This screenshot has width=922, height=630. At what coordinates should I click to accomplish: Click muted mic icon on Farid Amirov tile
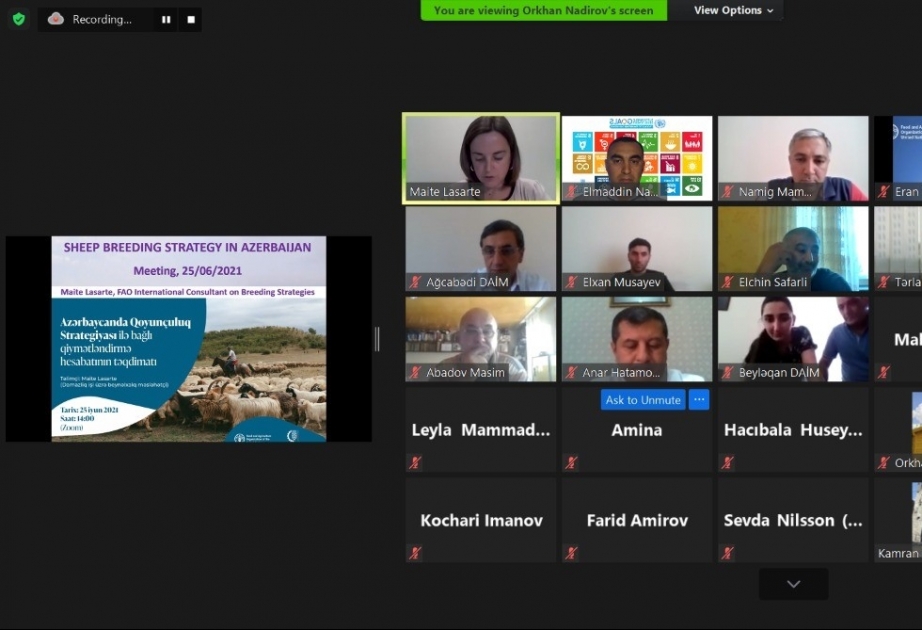(571, 553)
